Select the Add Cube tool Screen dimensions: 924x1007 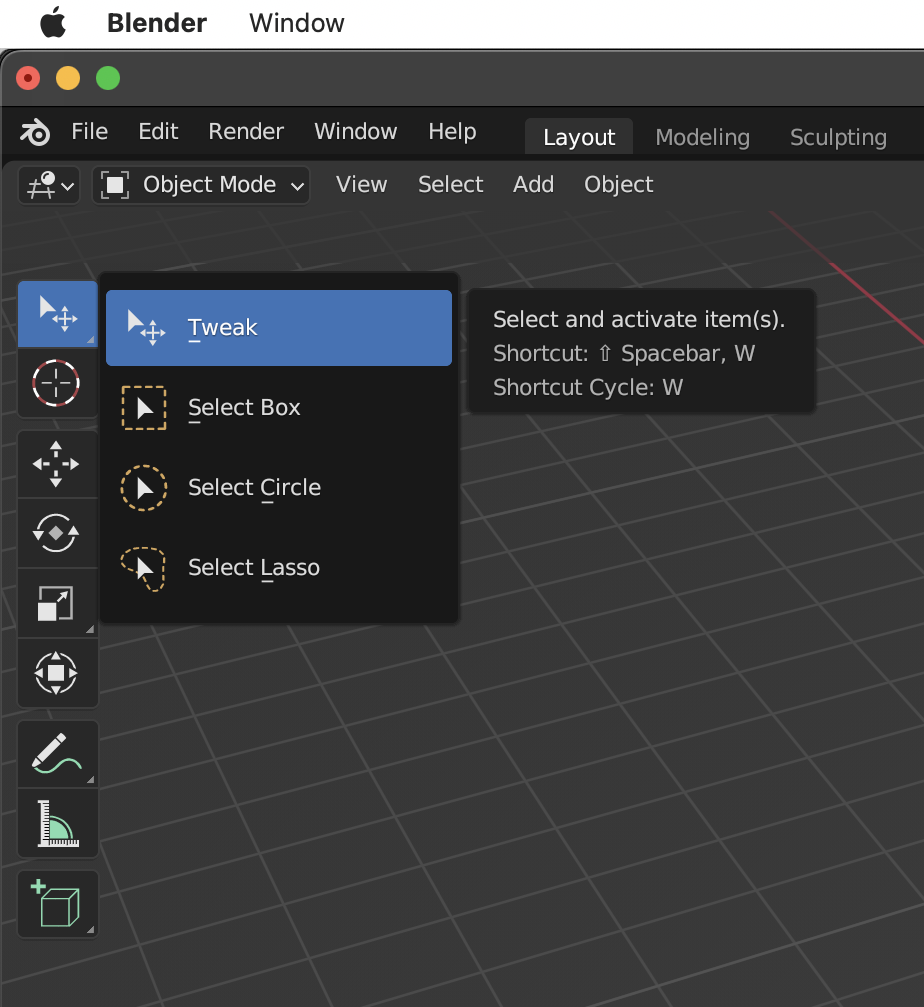(57, 903)
